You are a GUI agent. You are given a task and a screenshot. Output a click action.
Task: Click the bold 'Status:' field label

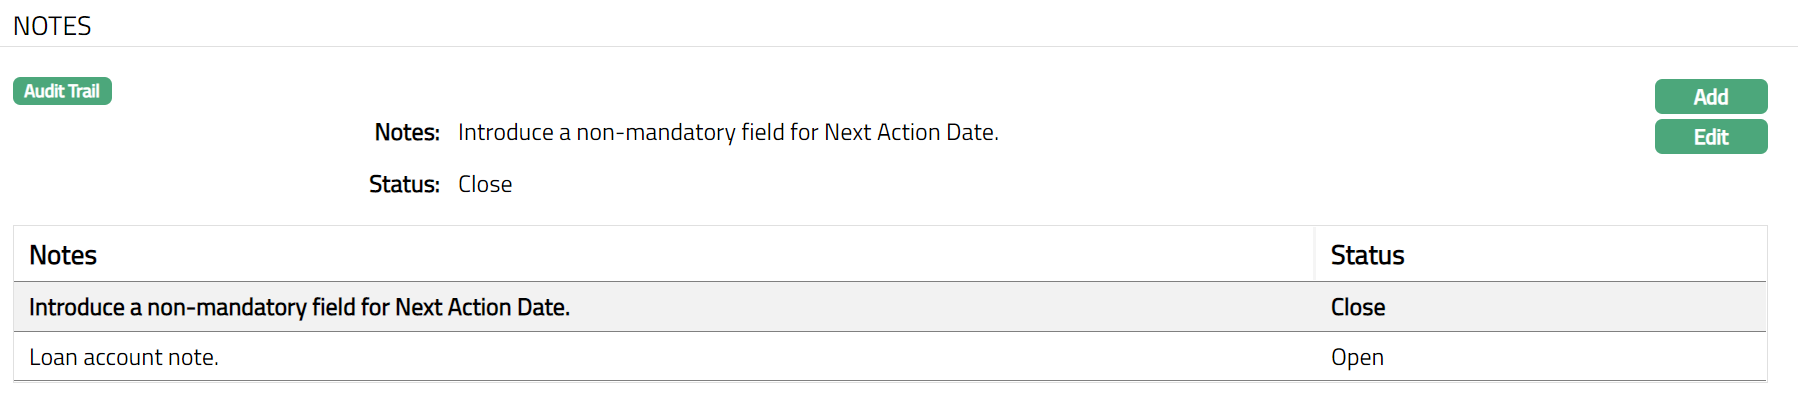(404, 184)
